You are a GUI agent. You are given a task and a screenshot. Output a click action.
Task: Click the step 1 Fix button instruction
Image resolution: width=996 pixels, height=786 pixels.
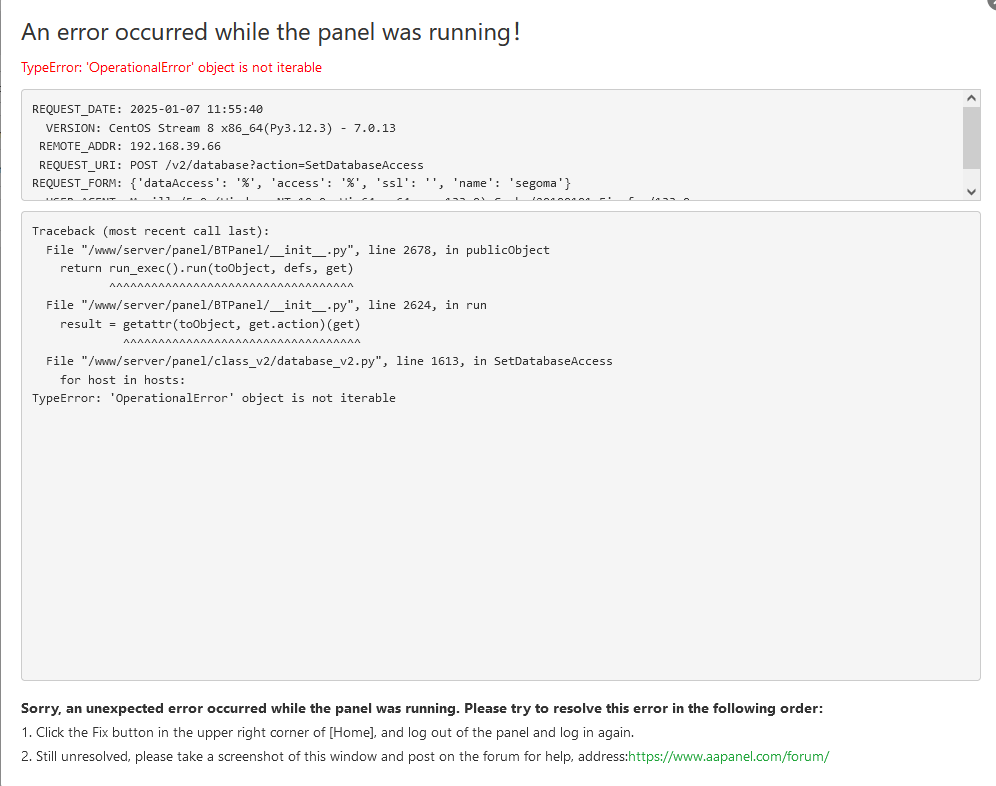(x=327, y=732)
